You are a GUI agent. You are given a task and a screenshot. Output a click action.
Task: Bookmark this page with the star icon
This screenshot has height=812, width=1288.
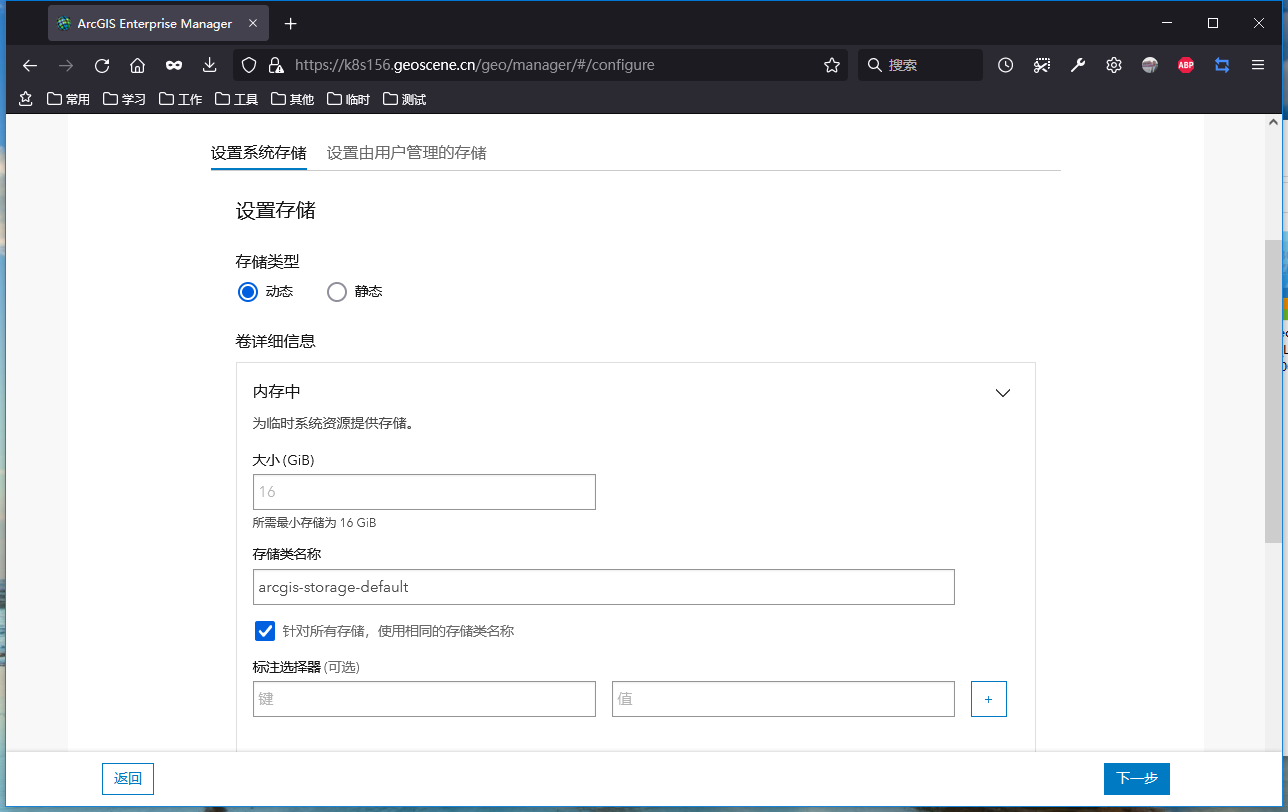(832, 65)
